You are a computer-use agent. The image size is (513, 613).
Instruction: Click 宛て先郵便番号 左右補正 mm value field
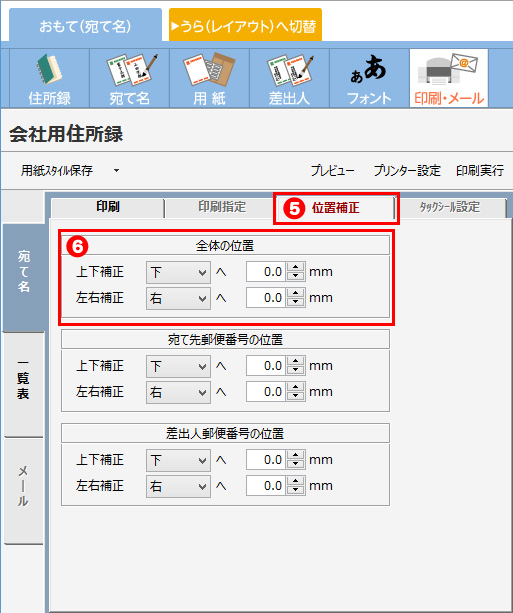tap(266, 392)
